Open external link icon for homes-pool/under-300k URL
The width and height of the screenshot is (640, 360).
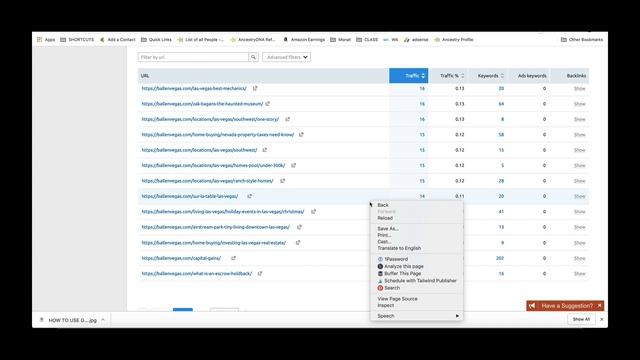click(x=293, y=165)
